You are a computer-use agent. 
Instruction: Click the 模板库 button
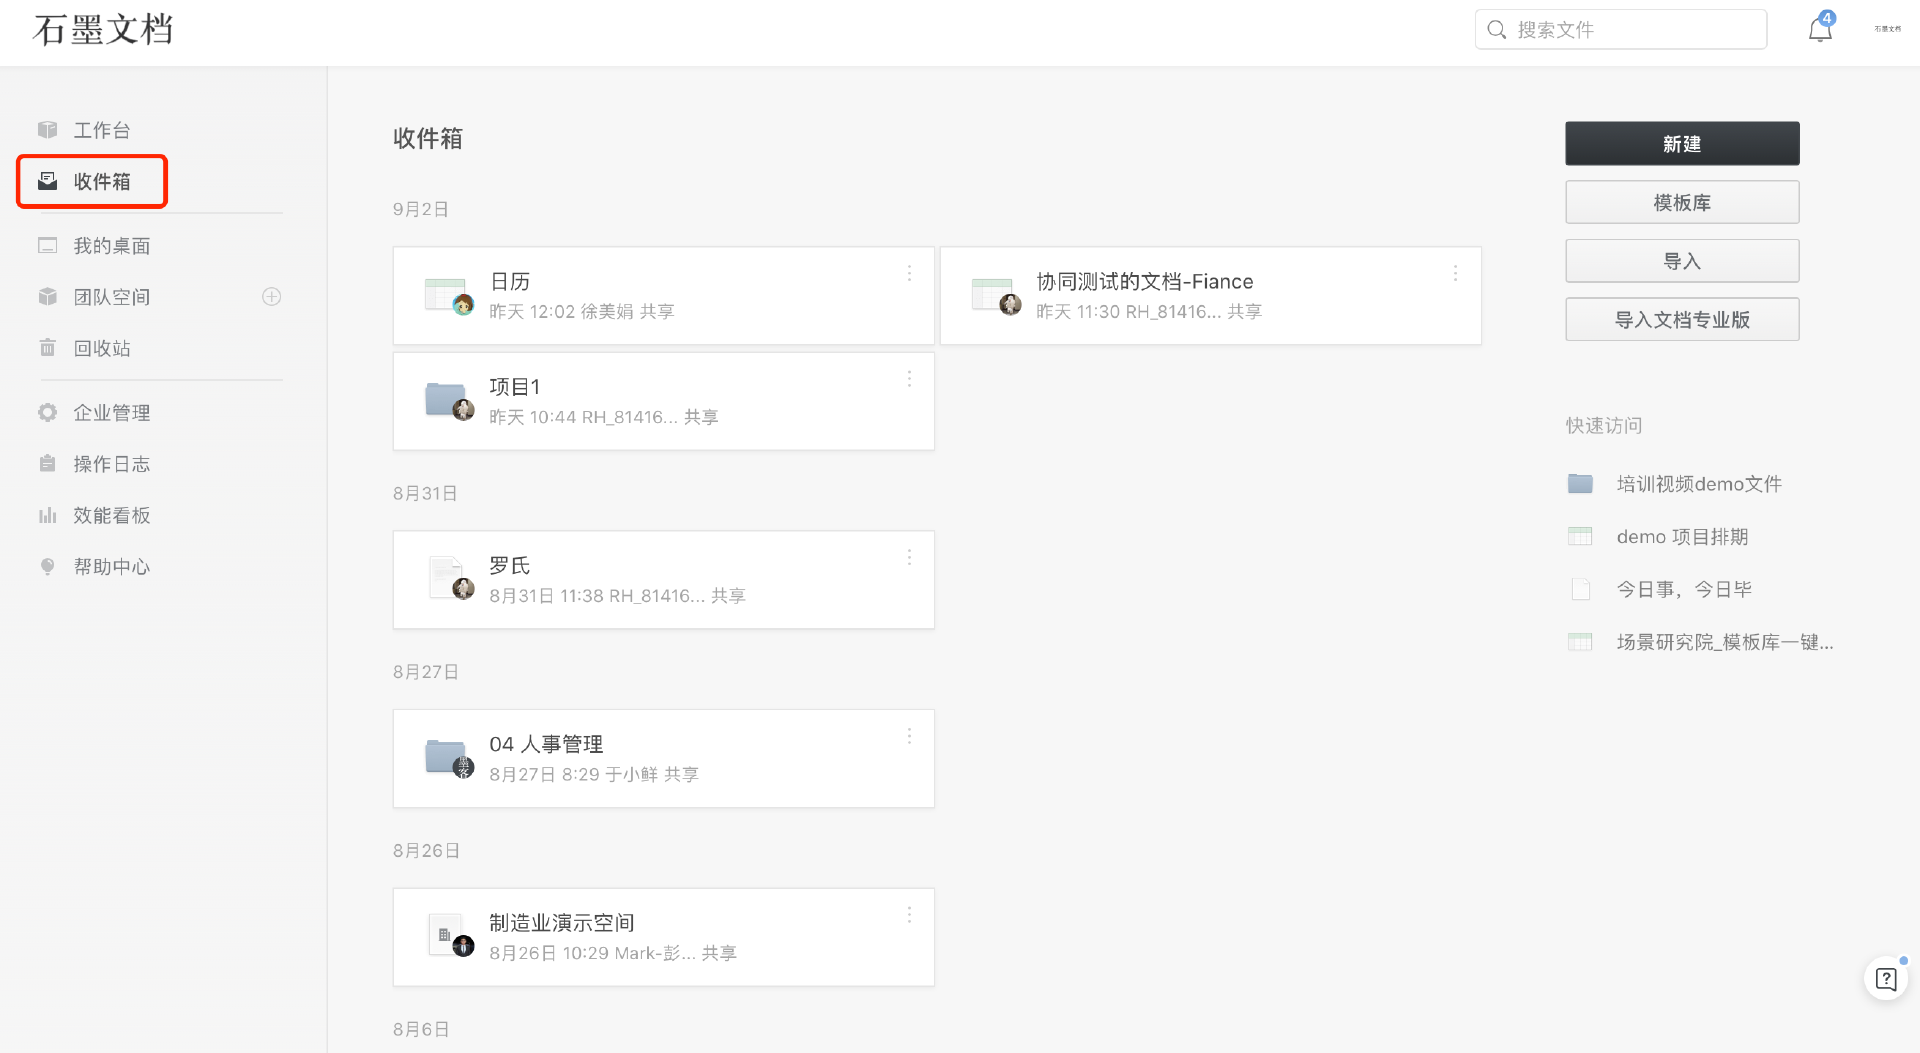1682,203
